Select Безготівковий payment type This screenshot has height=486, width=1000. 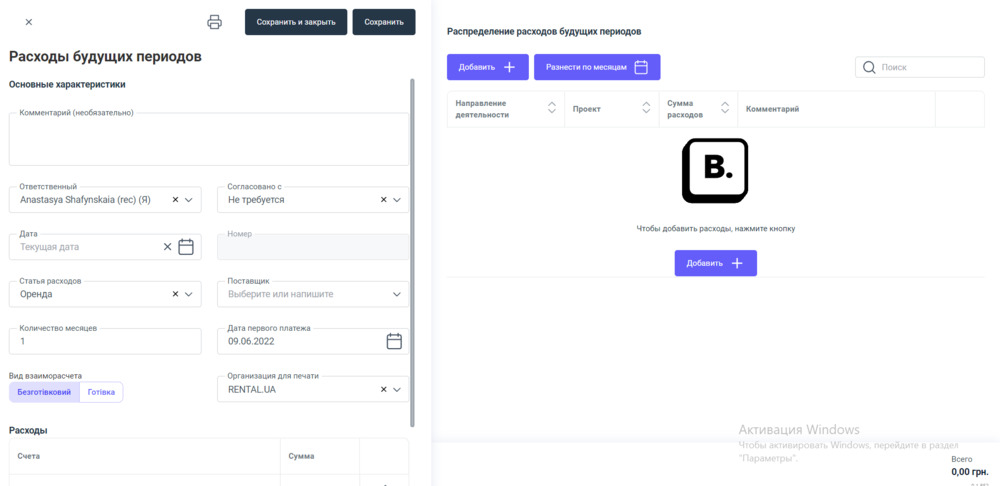tap(44, 392)
